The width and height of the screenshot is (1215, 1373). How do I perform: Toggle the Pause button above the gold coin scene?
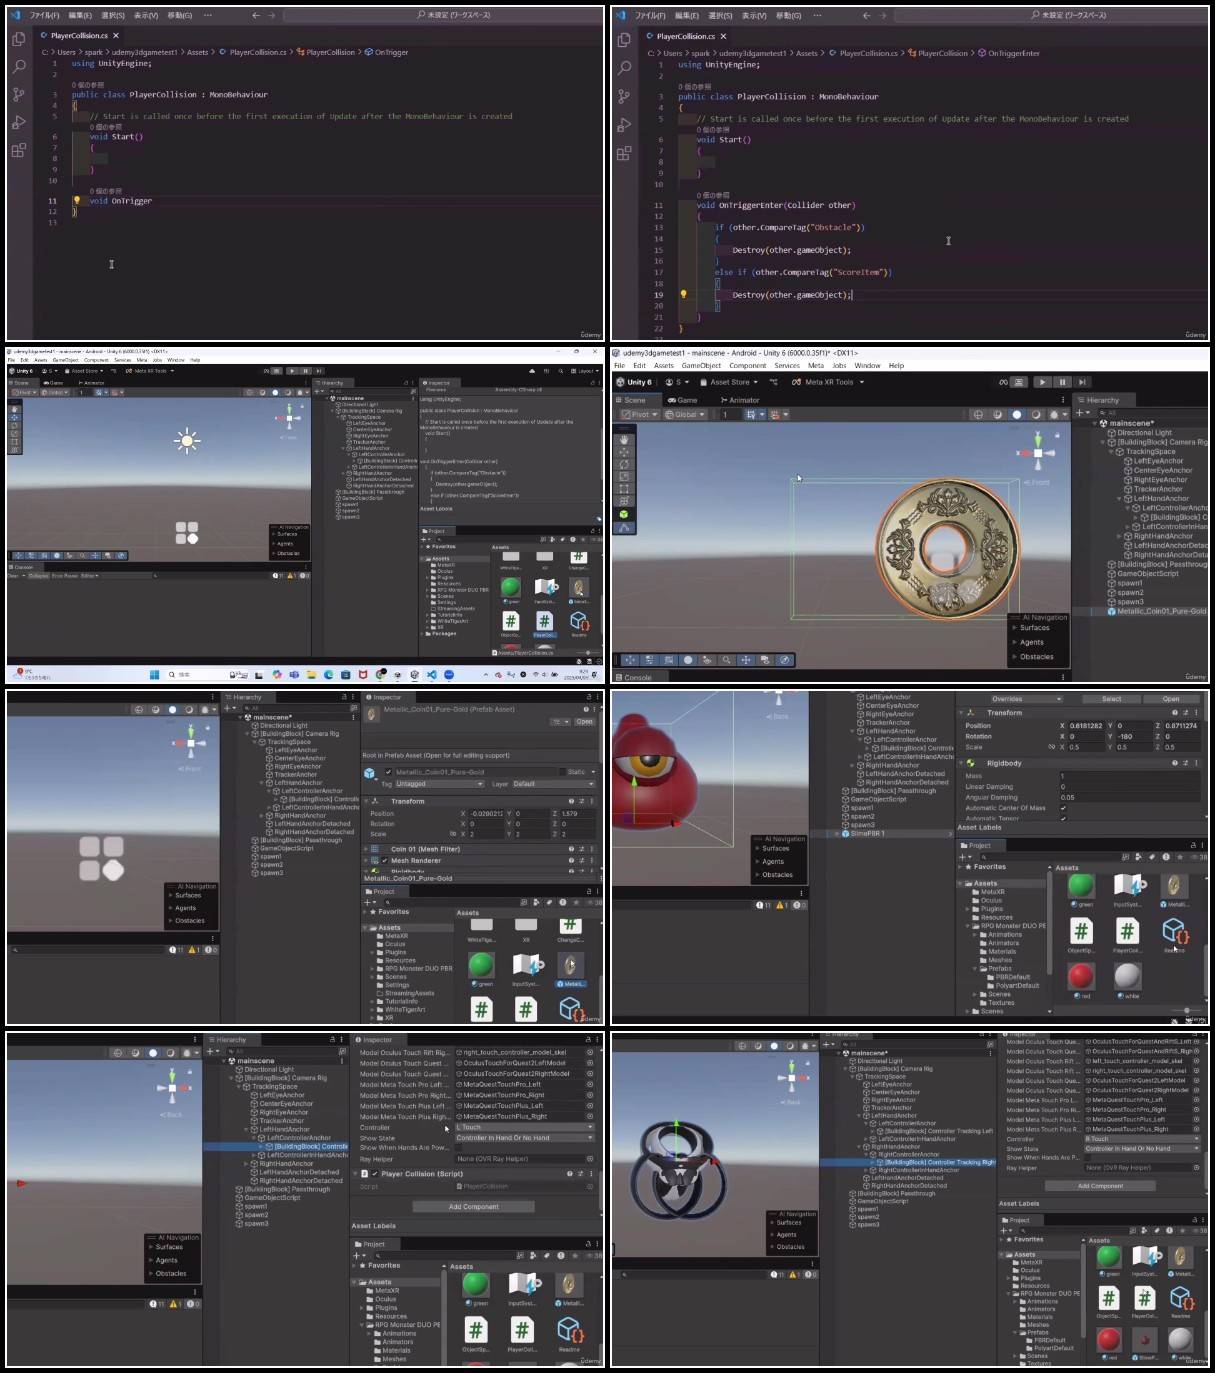[1062, 382]
